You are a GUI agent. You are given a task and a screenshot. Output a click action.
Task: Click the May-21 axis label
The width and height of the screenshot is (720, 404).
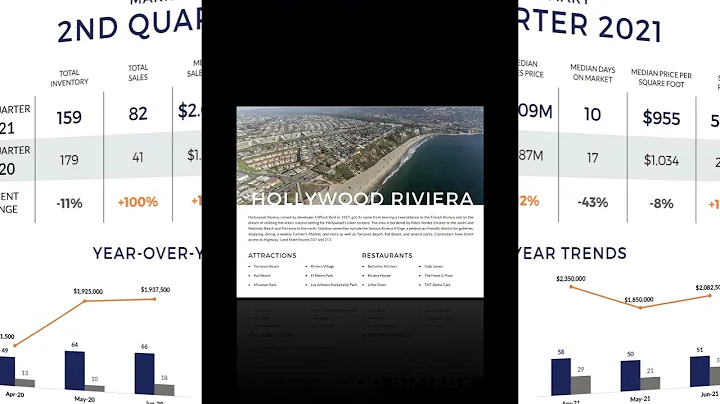pos(640,399)
